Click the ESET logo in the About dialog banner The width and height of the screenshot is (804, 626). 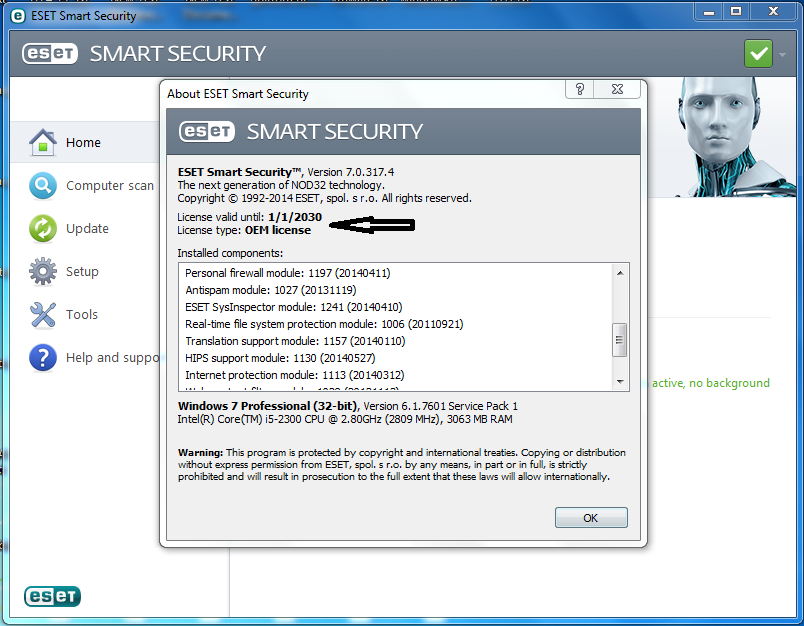tap(207, 131)
